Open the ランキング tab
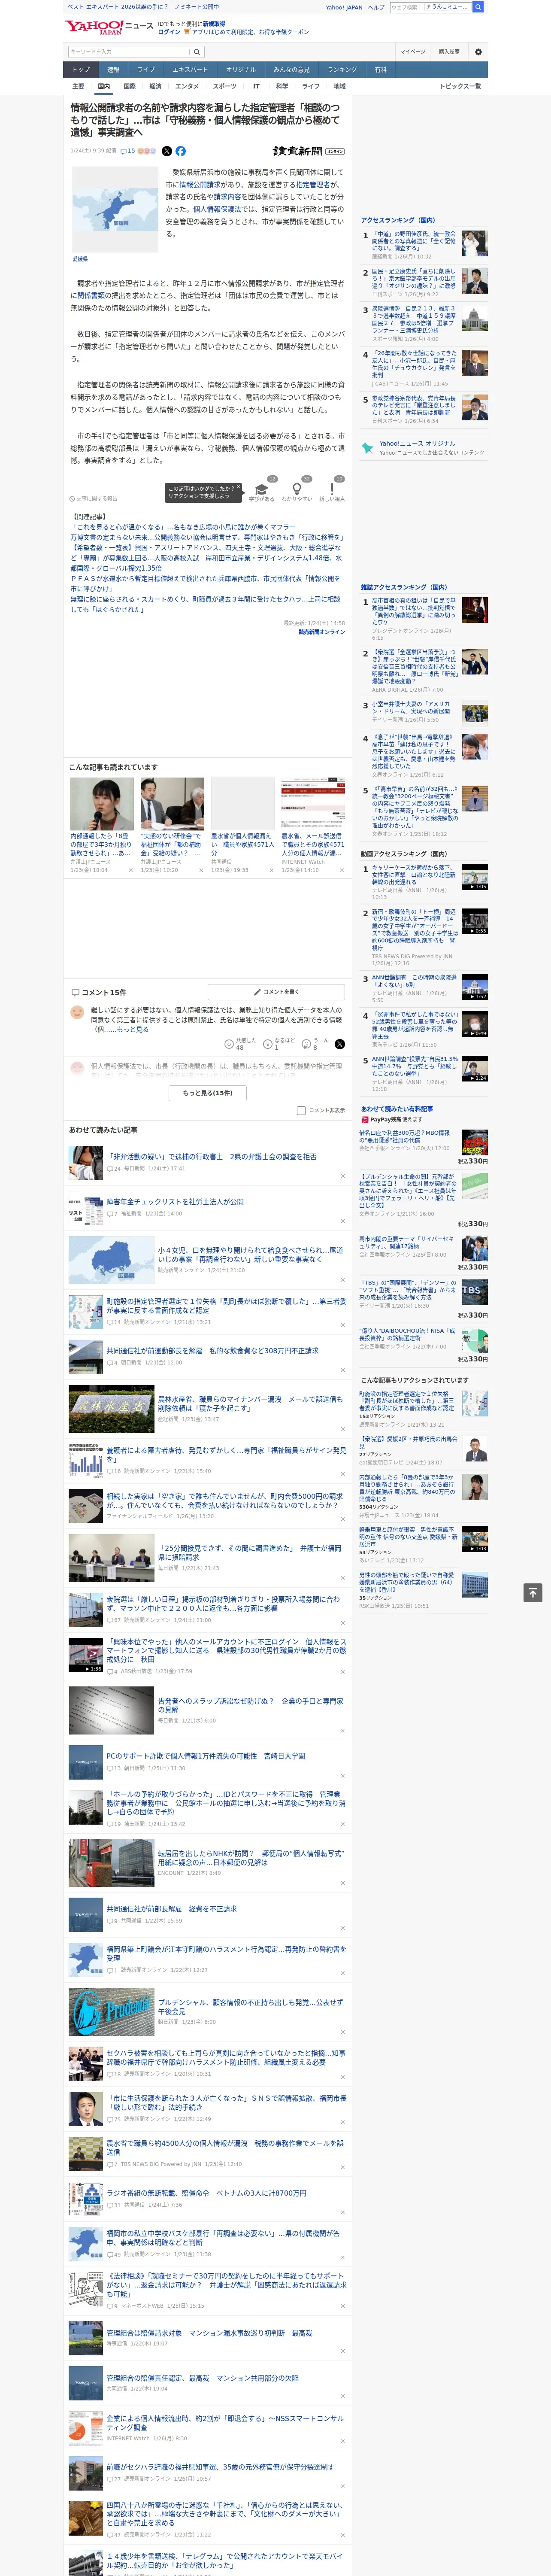The width and height of the screenshot is (551, 2576). (342, 70)
